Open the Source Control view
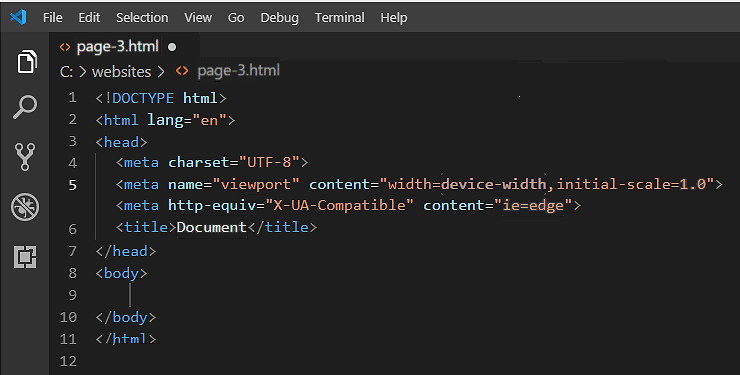Image resolution: width=740 pixels, height=375 pixels. 25,157
